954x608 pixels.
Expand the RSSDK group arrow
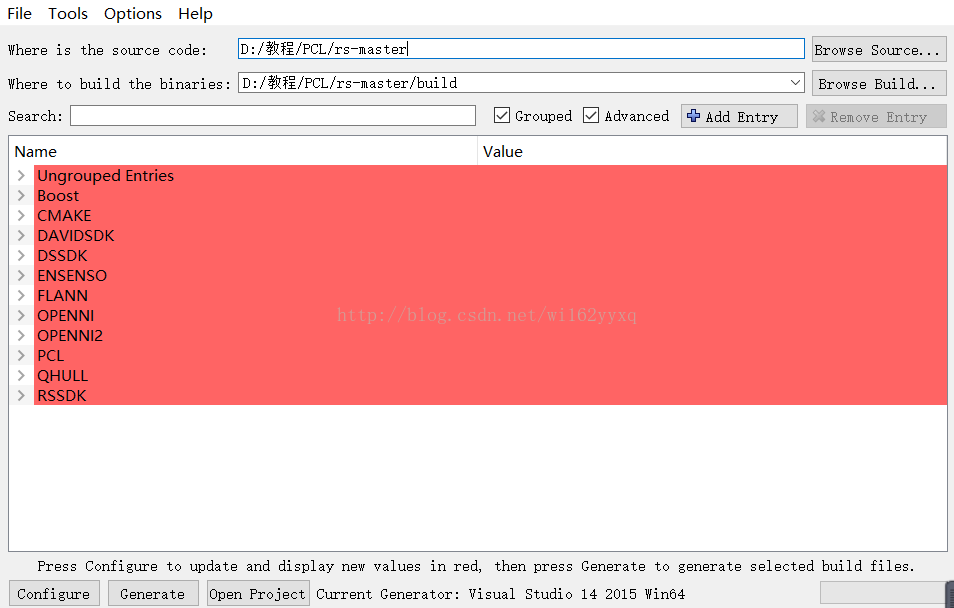point(21,396)
